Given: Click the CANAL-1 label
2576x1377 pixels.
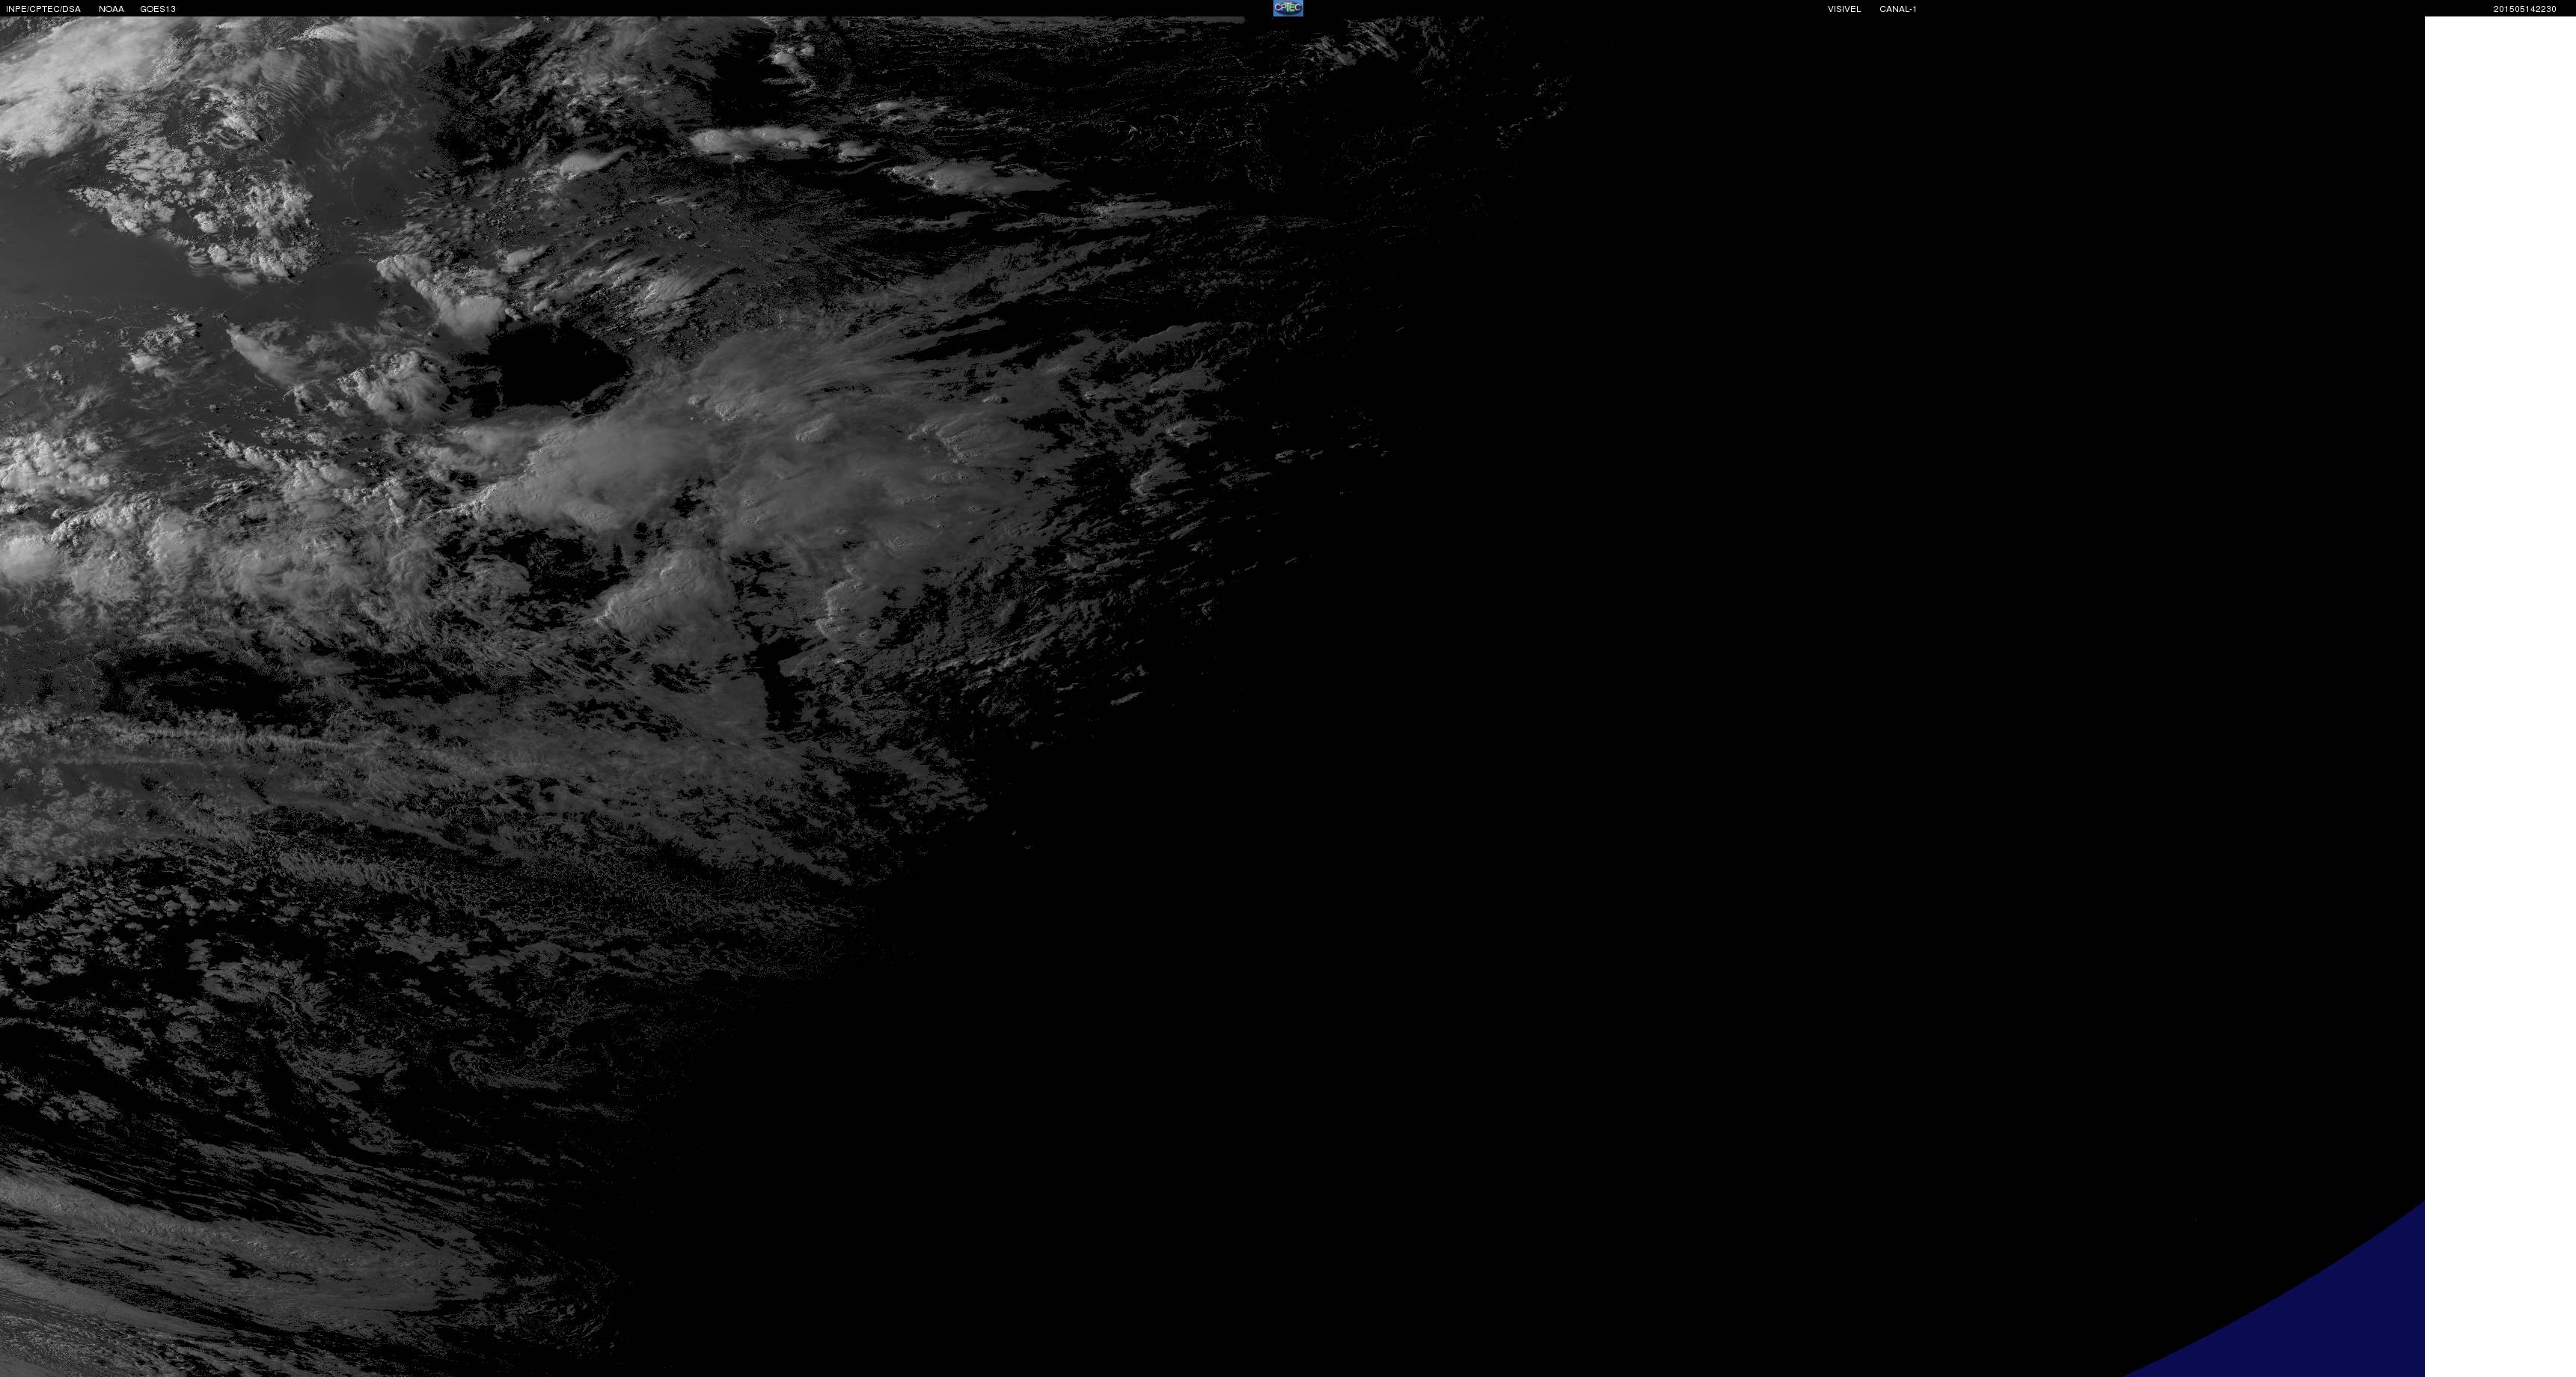Looking at the screenshot, I should tap(1897, 9).
